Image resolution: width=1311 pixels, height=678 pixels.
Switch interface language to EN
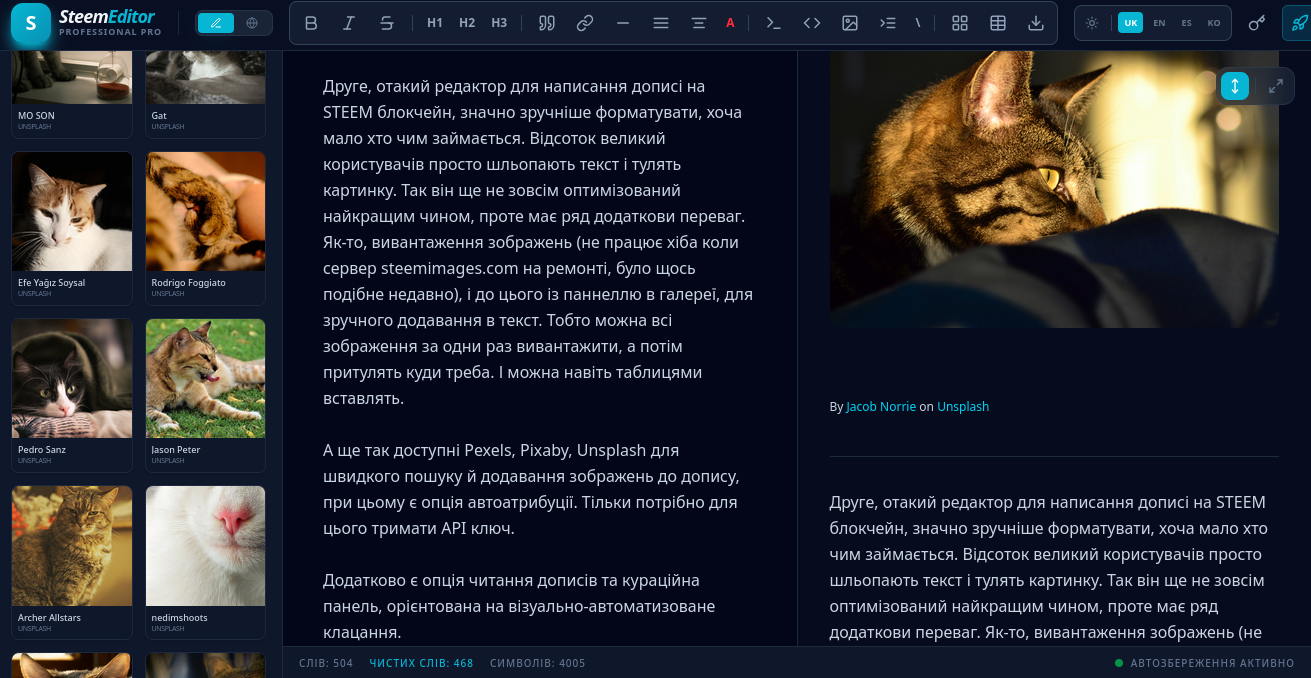tap(1159, 23)
